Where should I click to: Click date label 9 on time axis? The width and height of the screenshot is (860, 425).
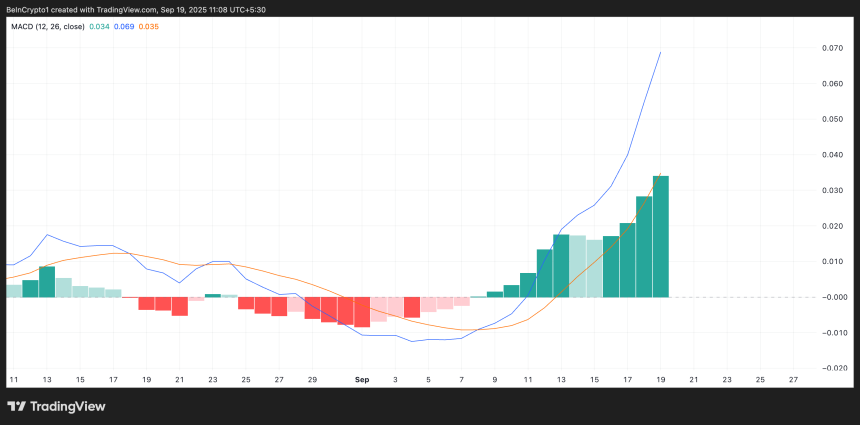pyautogui.click(x=495, y=380)
